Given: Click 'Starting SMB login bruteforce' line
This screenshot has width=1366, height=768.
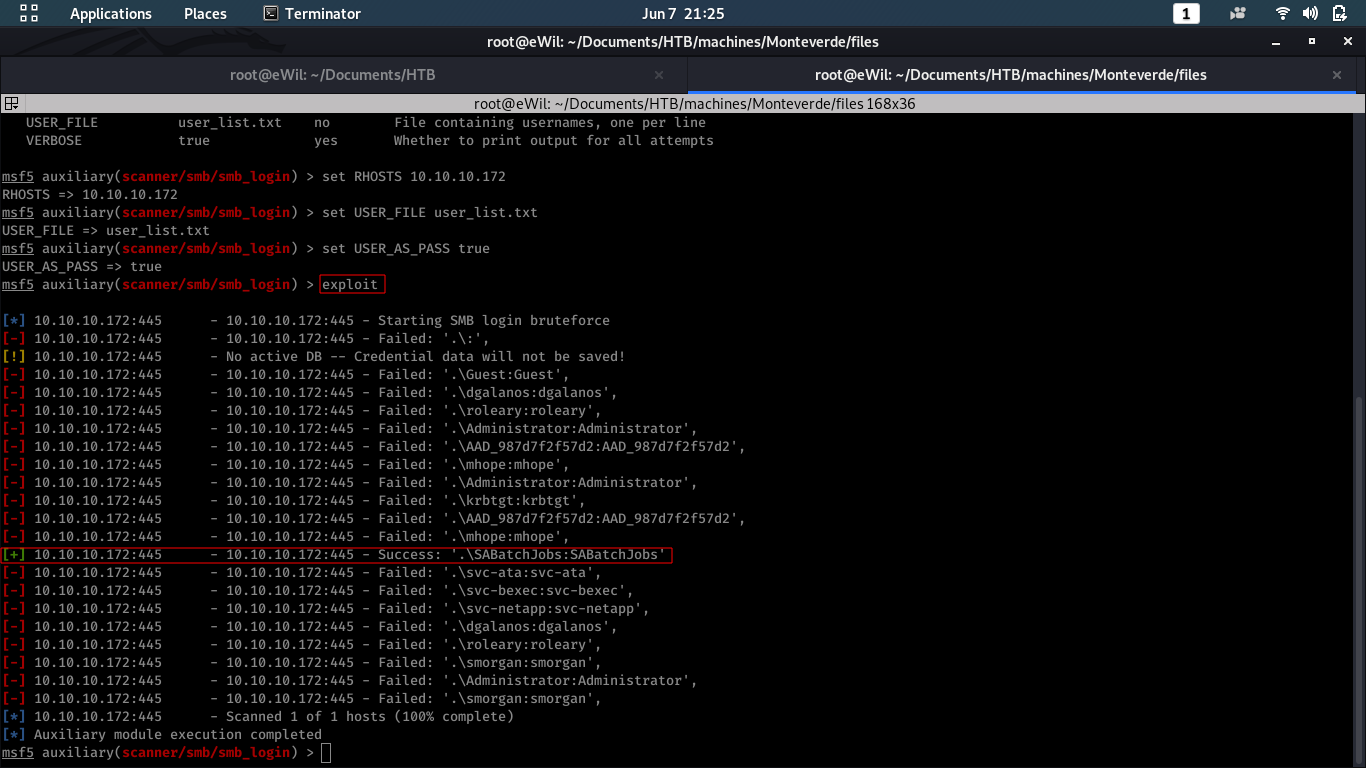Looking at the screenshot, I should click(306, 321).
